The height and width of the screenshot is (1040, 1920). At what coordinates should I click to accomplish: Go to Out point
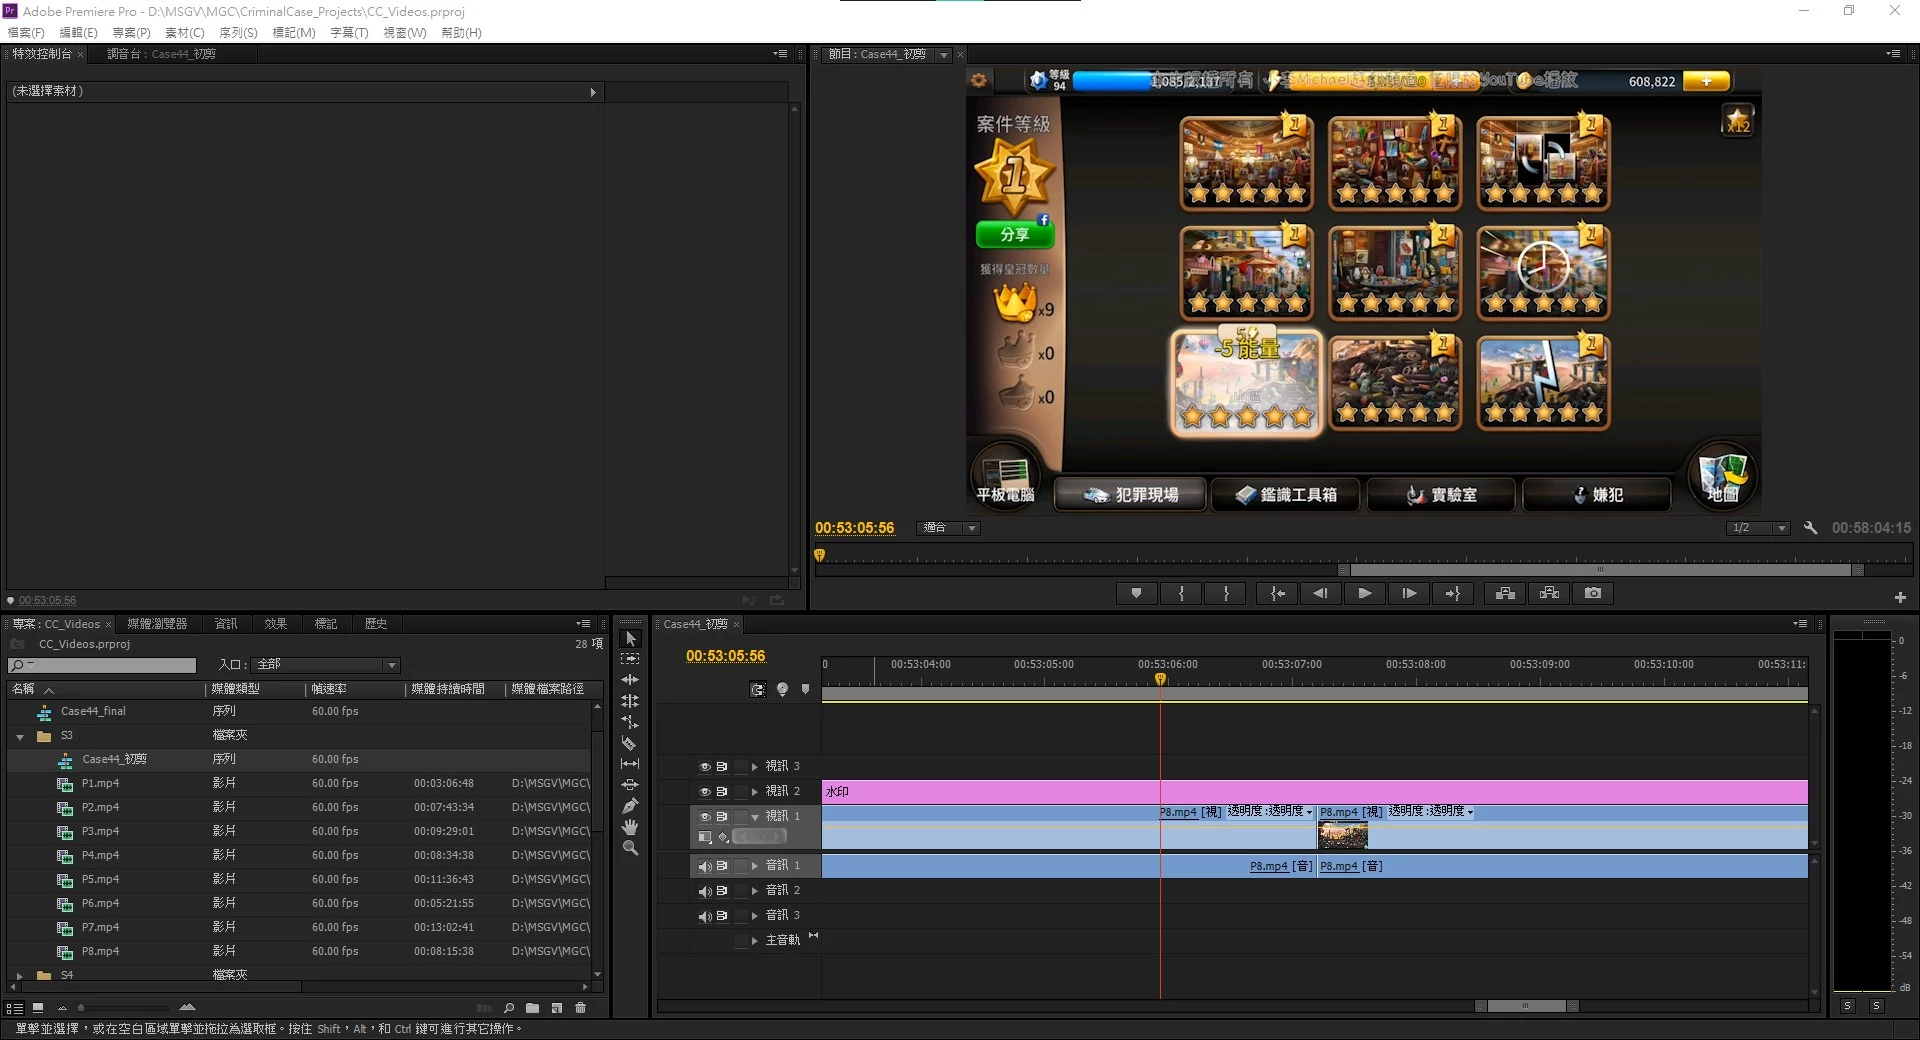pyautogui.click(x=1453, y=593)
